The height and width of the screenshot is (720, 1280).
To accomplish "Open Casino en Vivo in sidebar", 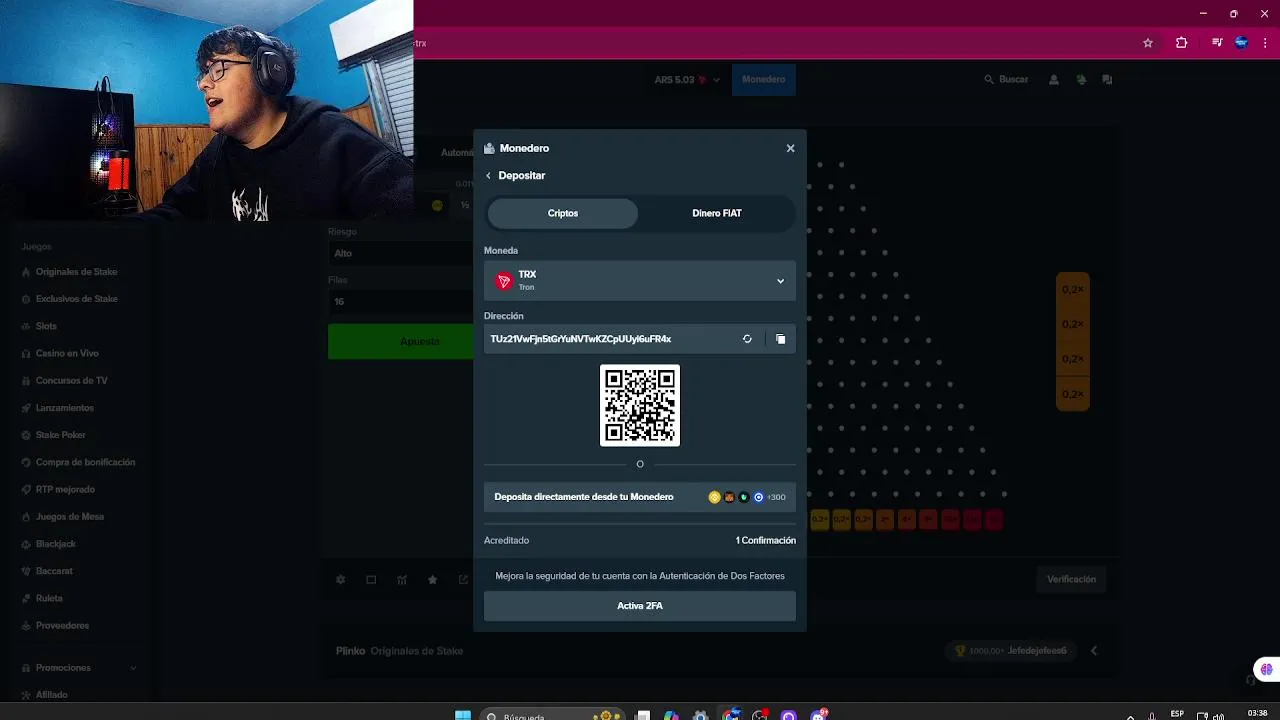I will 67,353.
